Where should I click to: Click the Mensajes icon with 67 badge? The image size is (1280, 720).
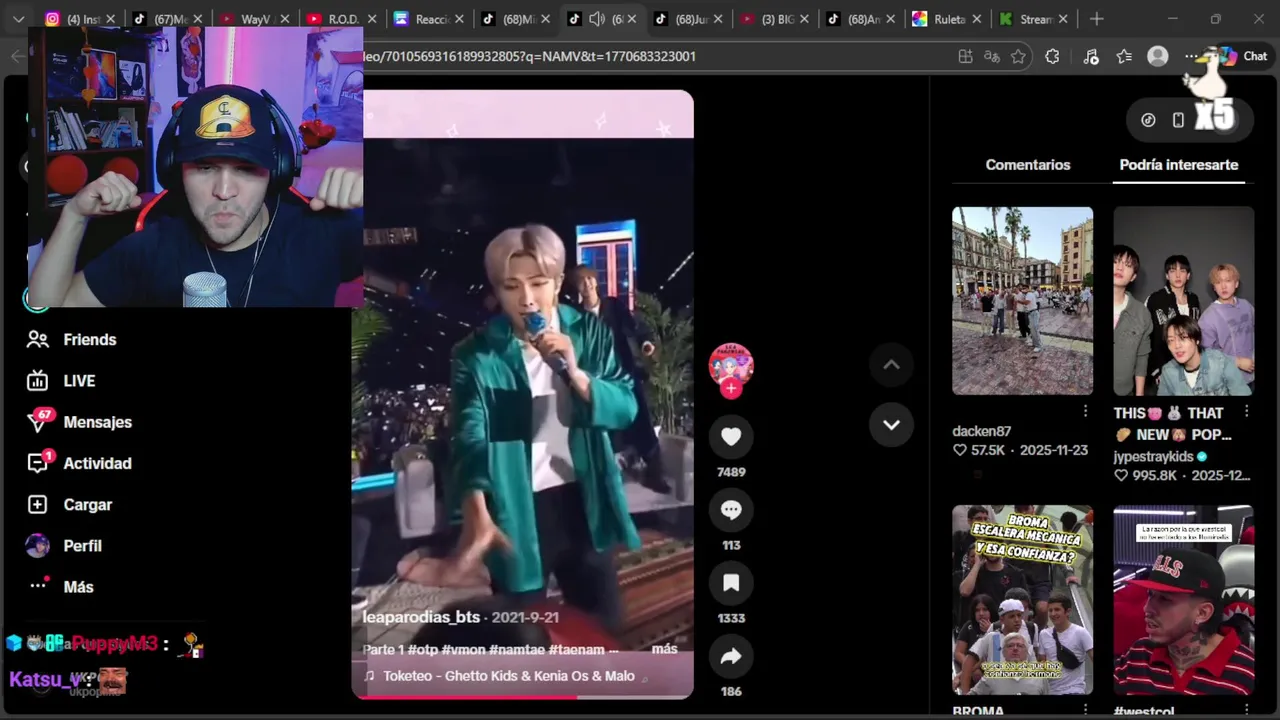click(38, 422)
